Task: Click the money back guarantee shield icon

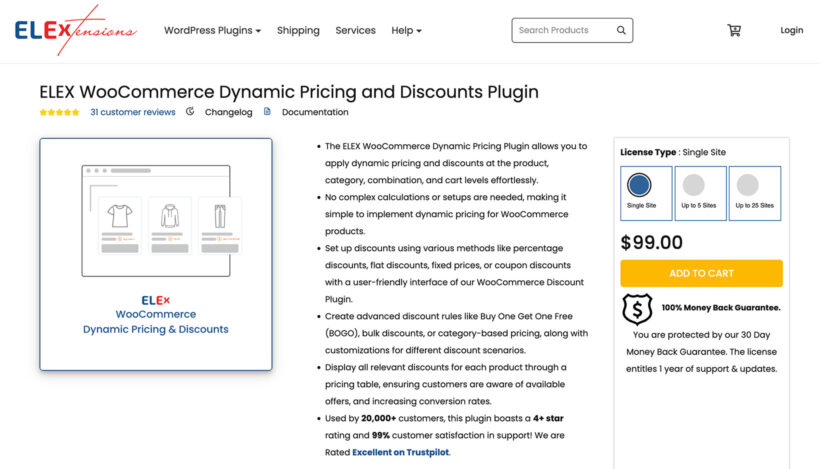Action: (637, 309)
